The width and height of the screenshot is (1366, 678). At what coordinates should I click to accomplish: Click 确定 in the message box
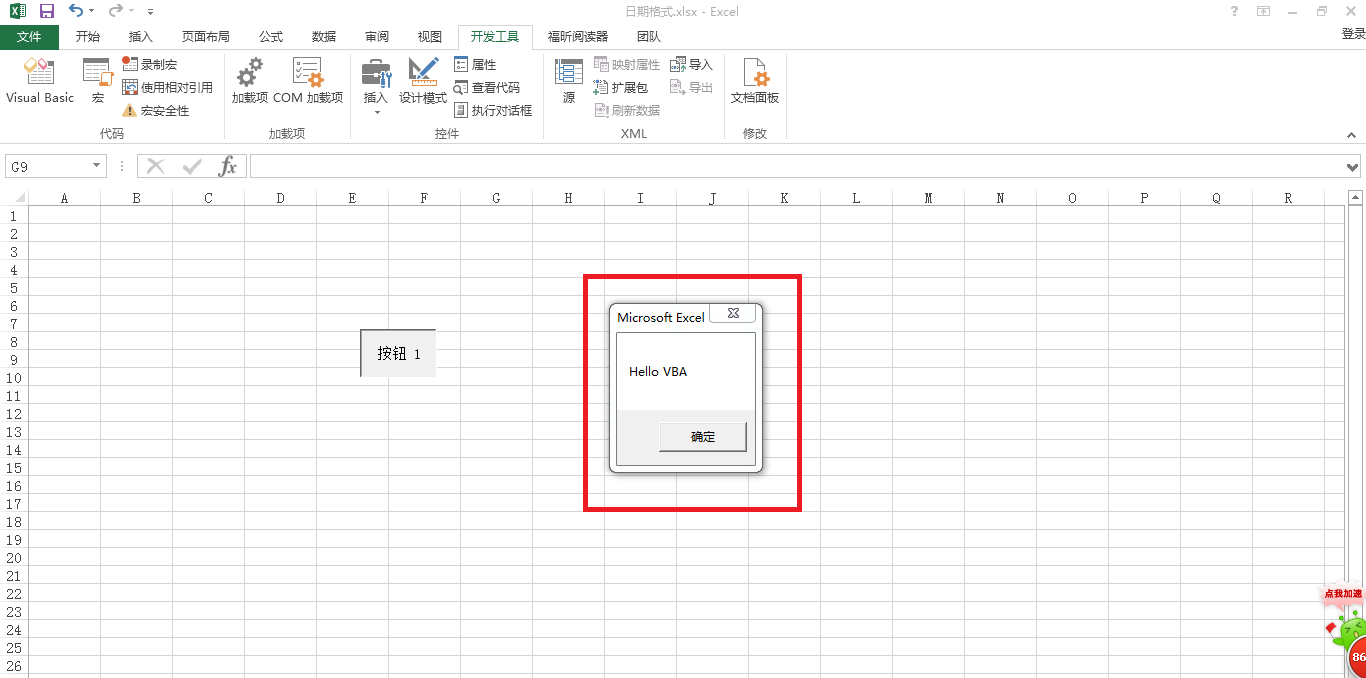tap(703, 437)
